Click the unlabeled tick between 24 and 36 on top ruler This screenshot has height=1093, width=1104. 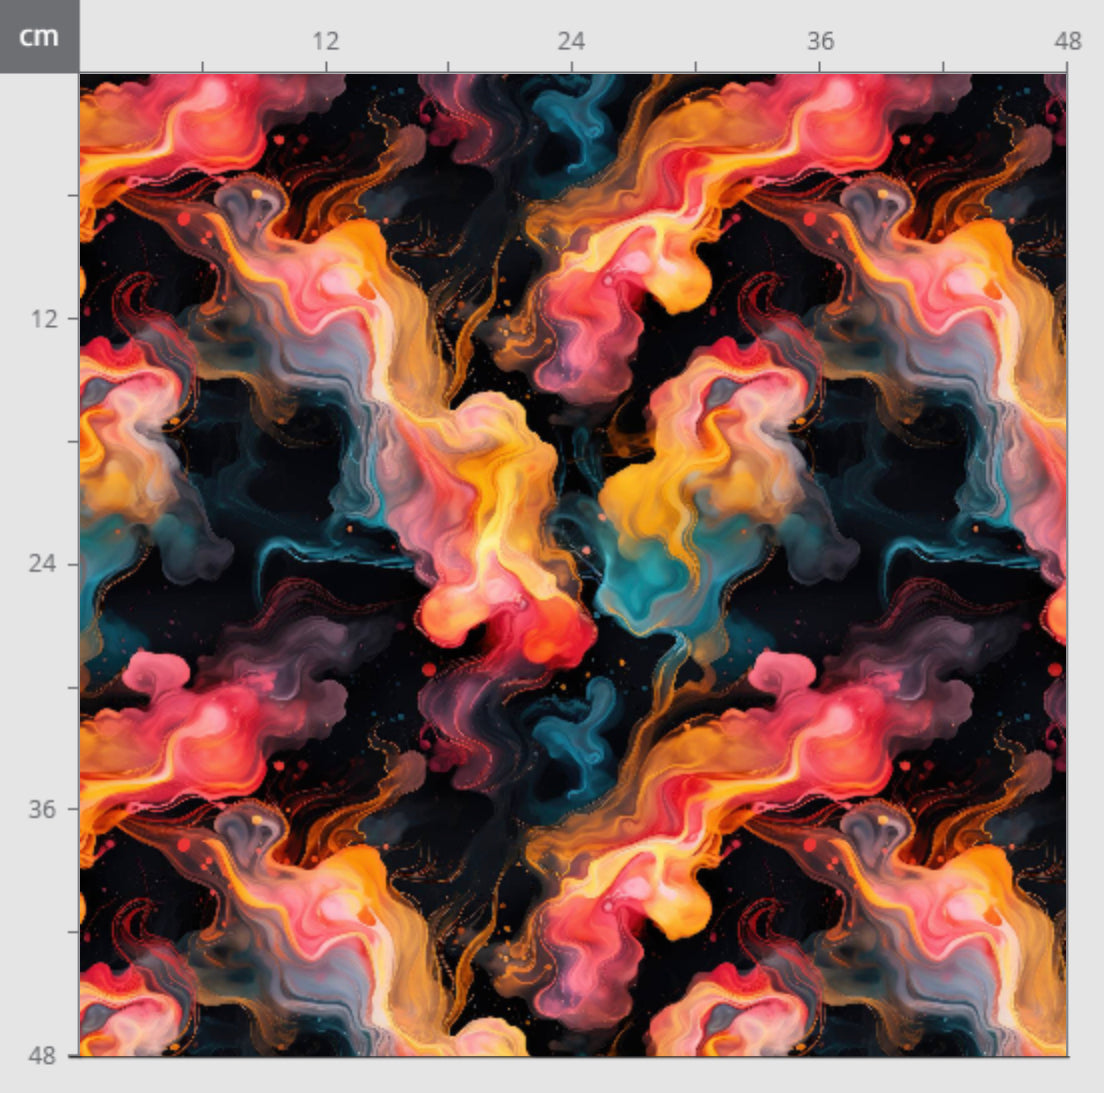(696, 66)
